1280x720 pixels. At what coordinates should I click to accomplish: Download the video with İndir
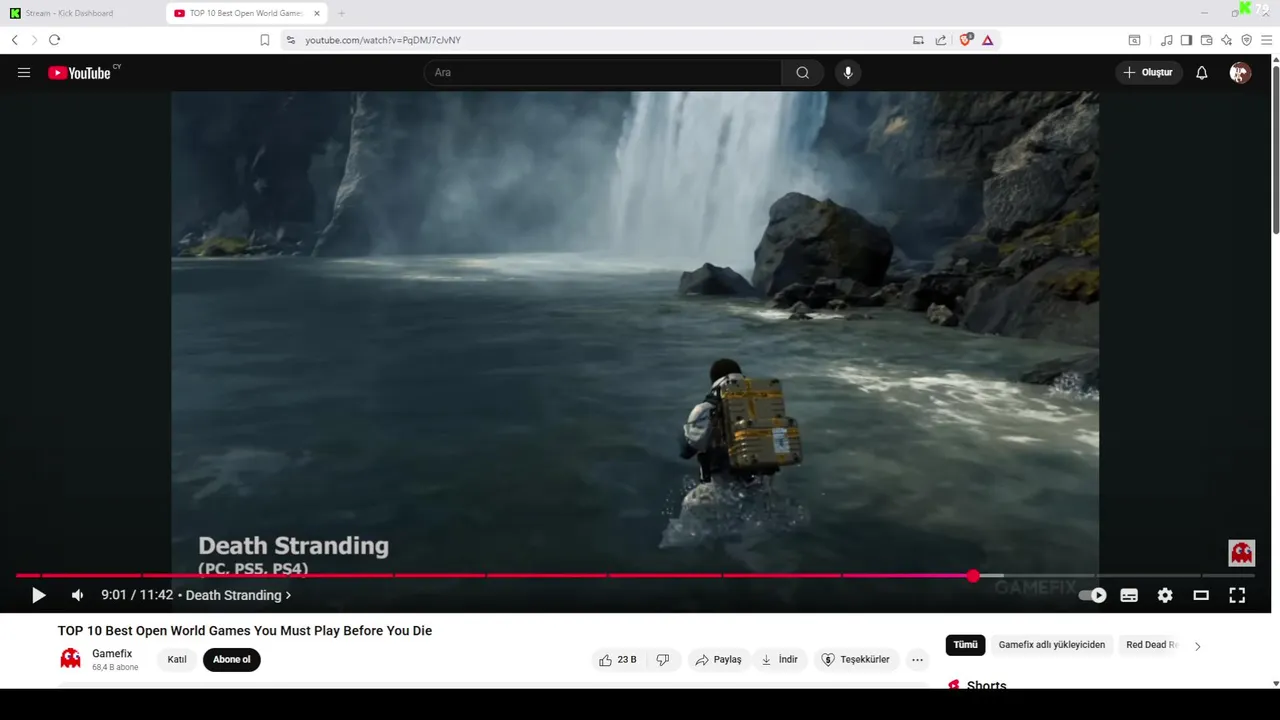(x=779, y=660)
